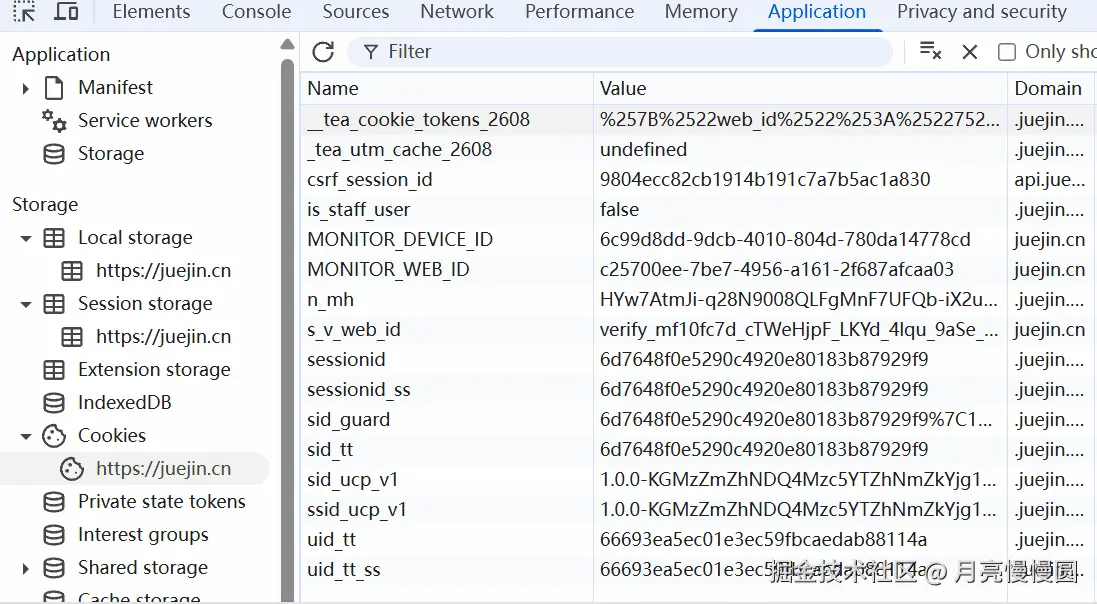1097x604 pixels.
Task: Click the Service workers gears icon
Action: point(54,121)
